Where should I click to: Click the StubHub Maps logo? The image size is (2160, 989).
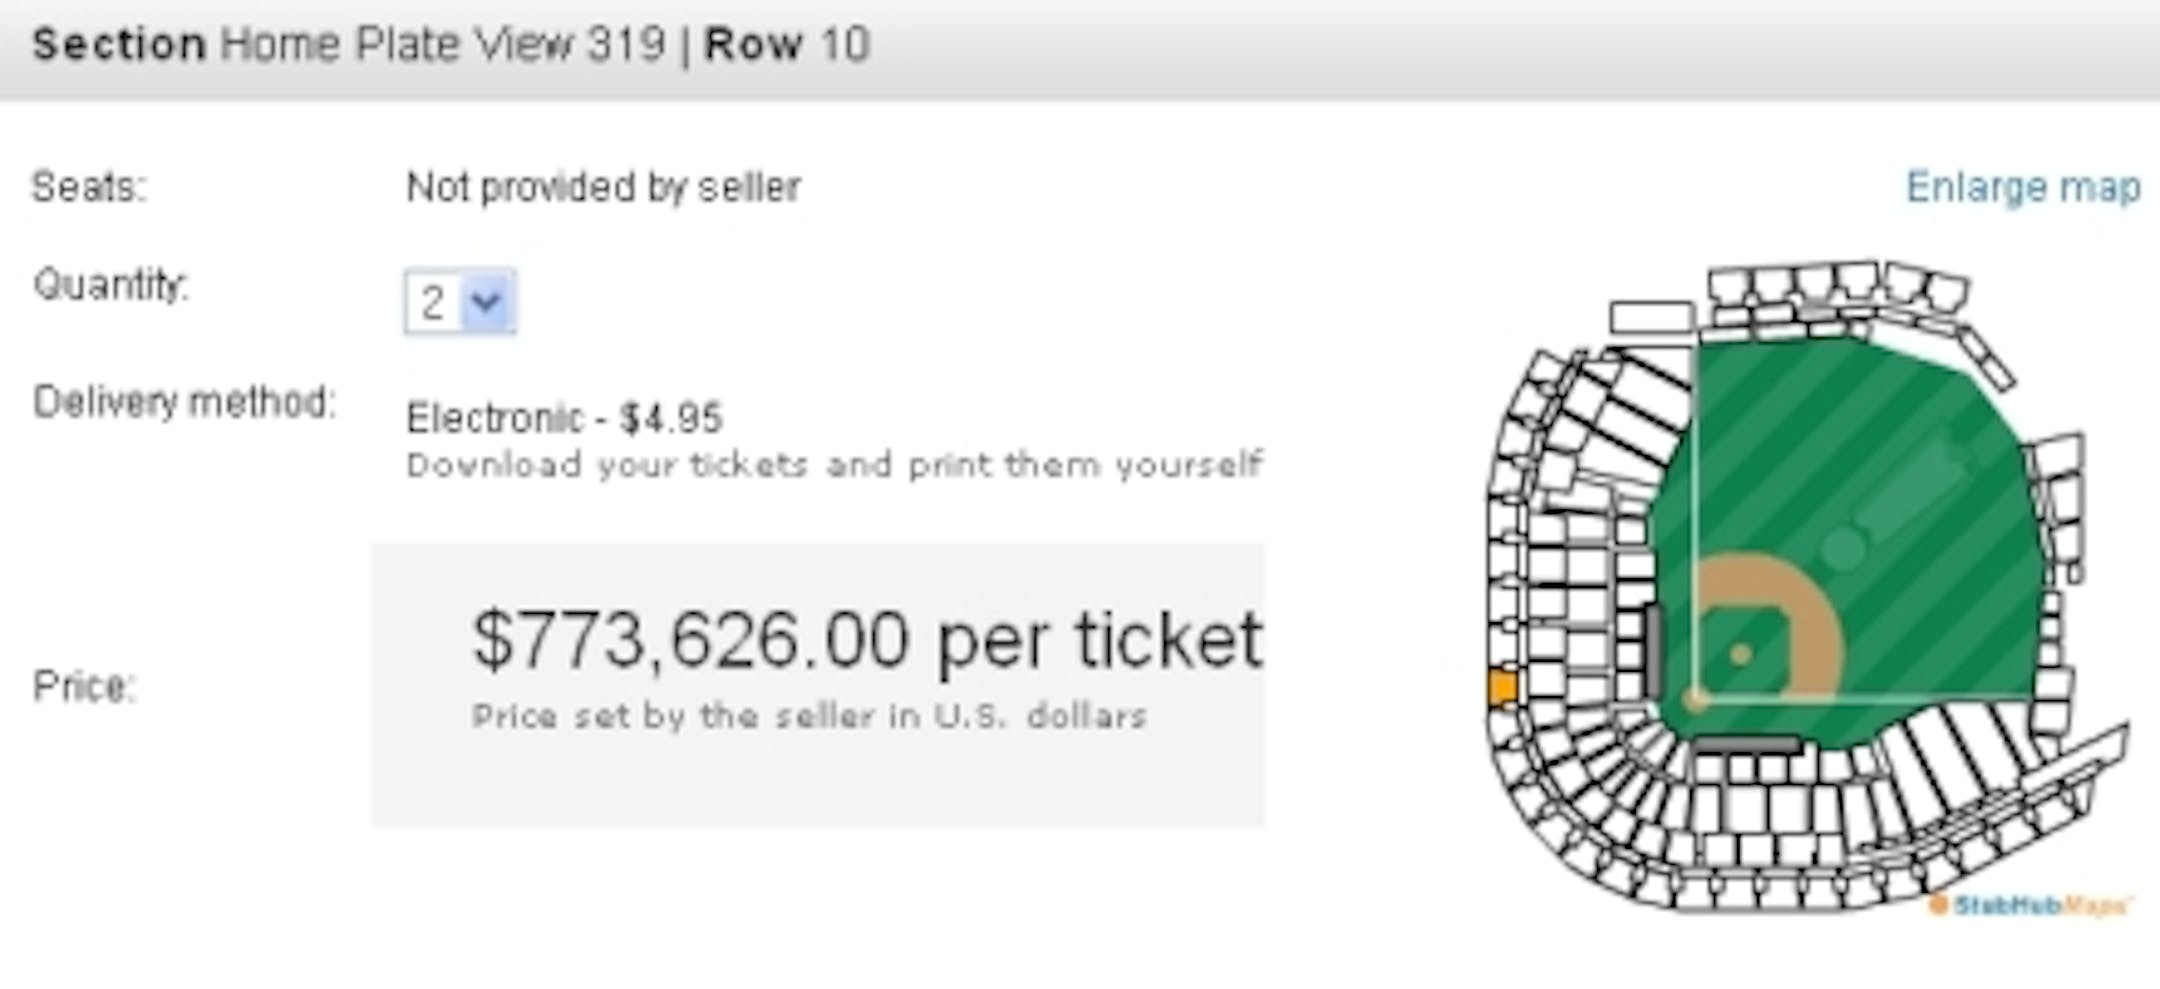(2031, 905)
